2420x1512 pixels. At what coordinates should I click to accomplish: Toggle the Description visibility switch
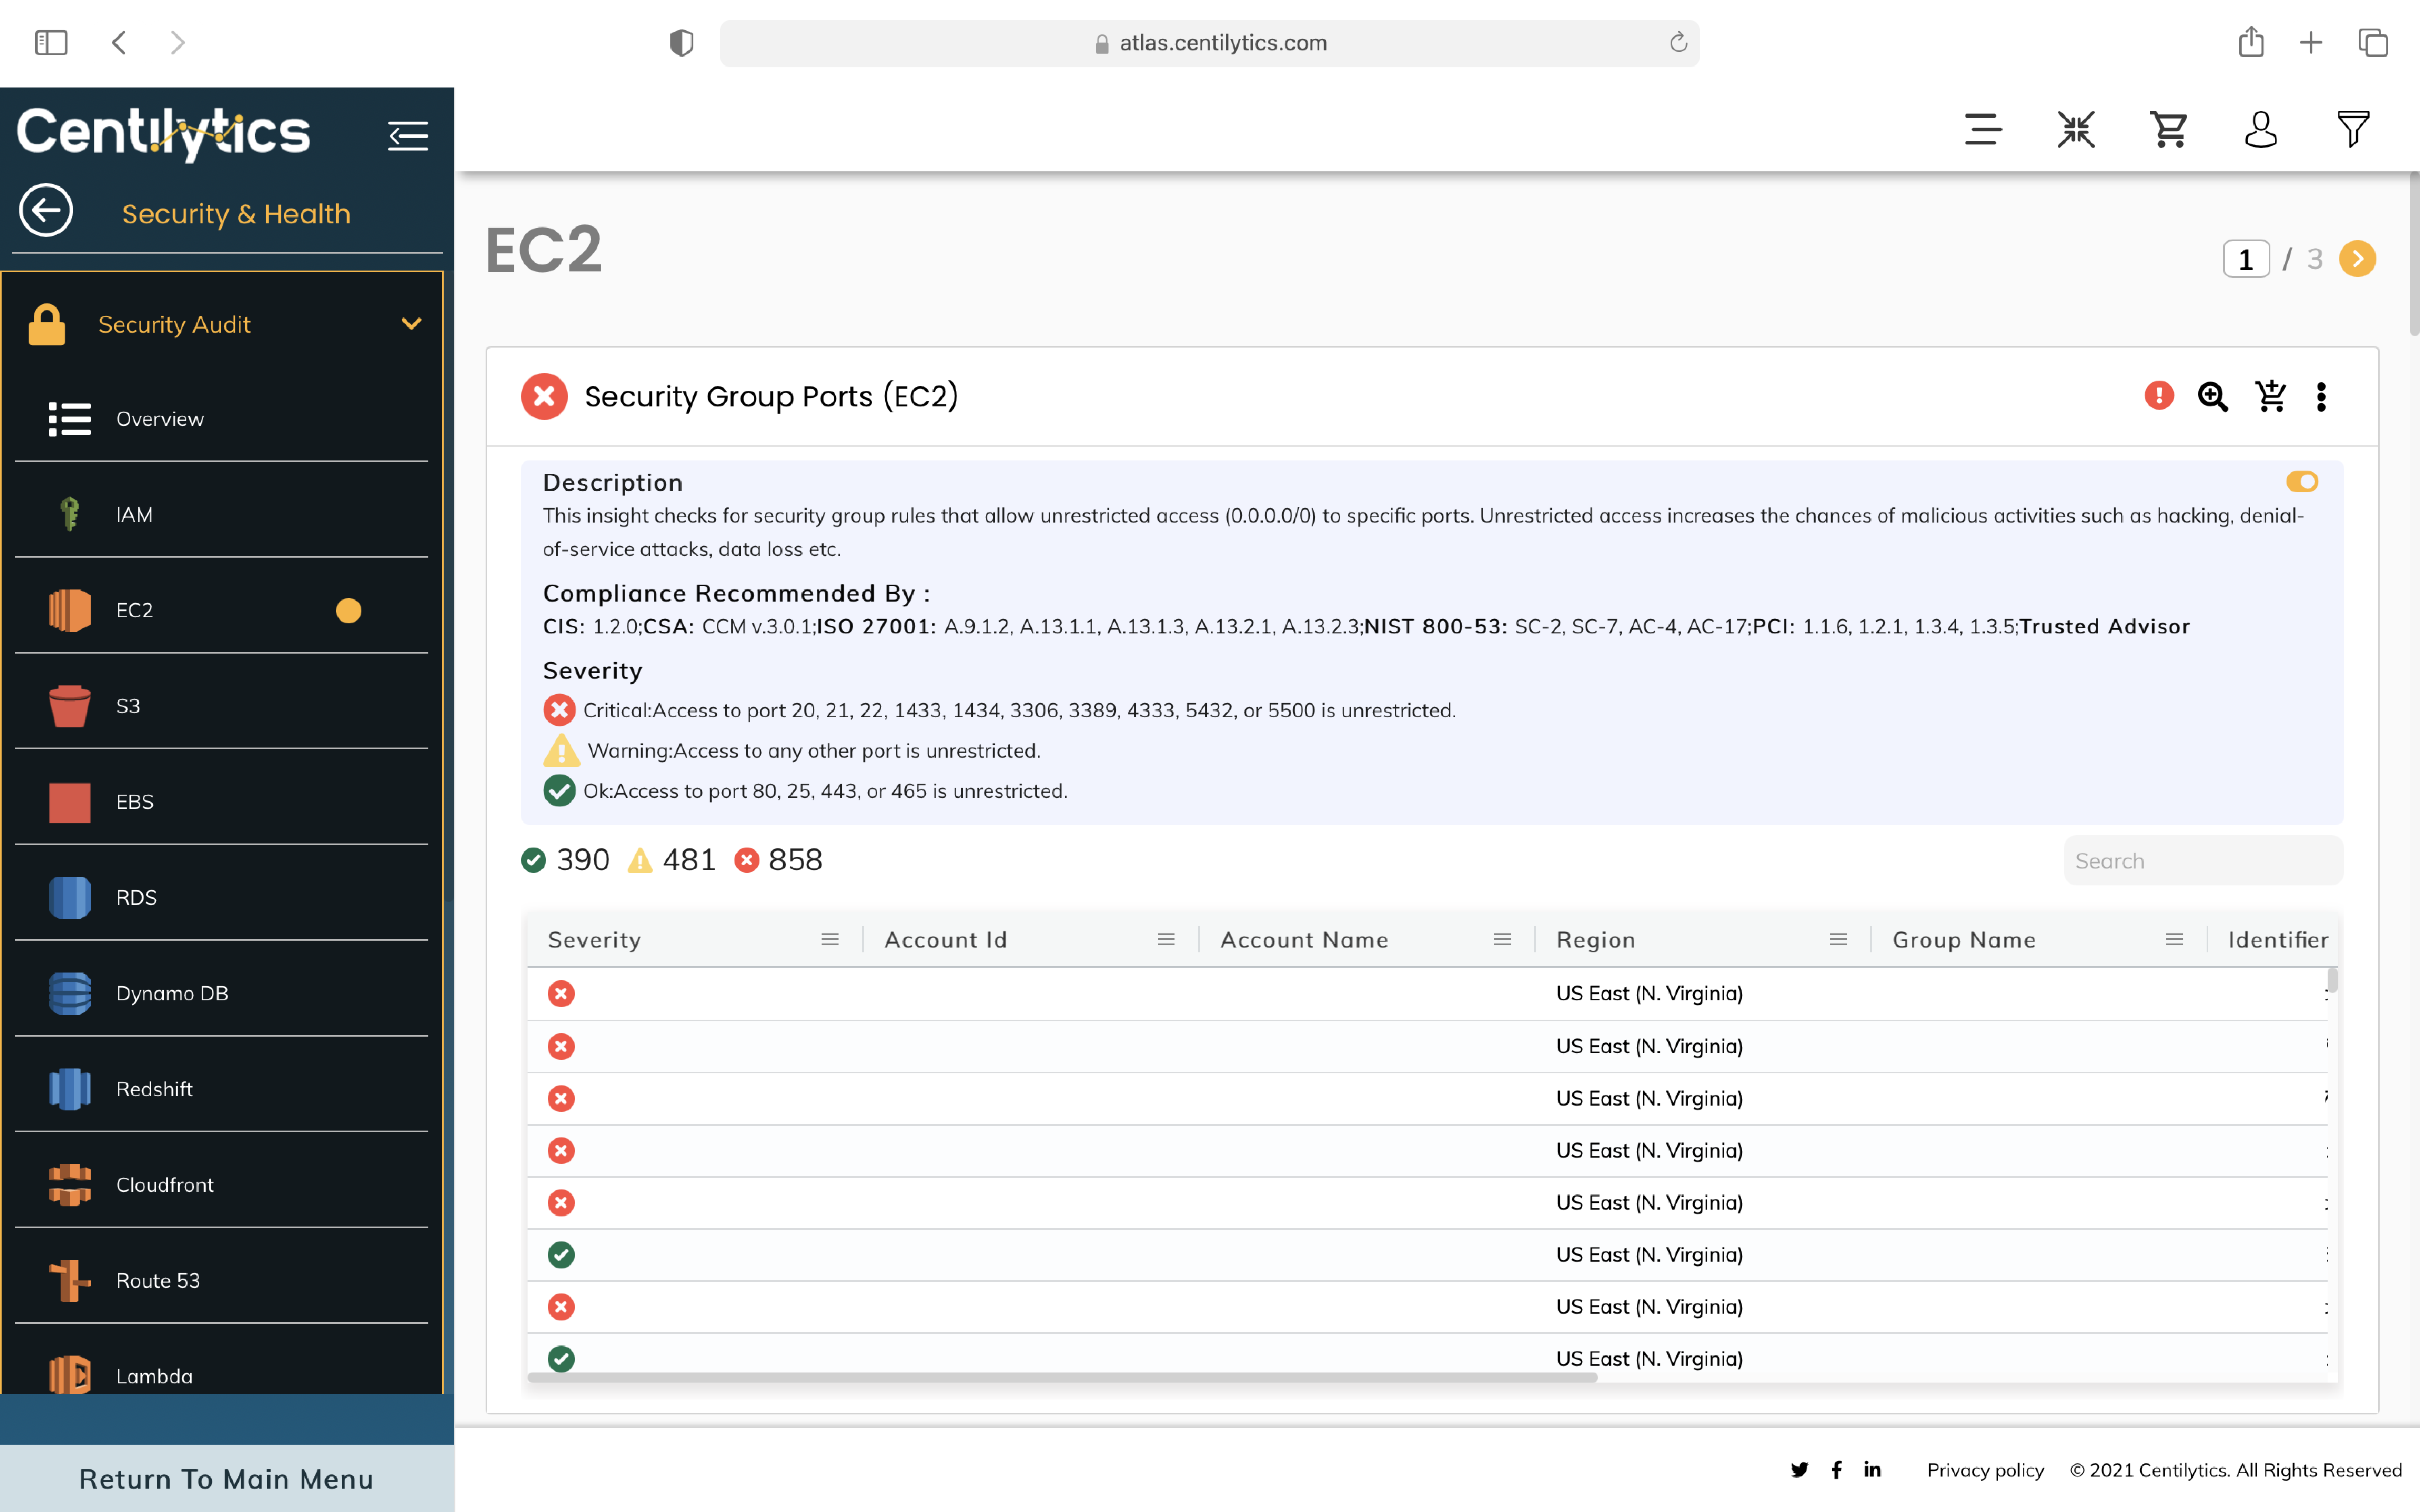[x=2302, y=482]
